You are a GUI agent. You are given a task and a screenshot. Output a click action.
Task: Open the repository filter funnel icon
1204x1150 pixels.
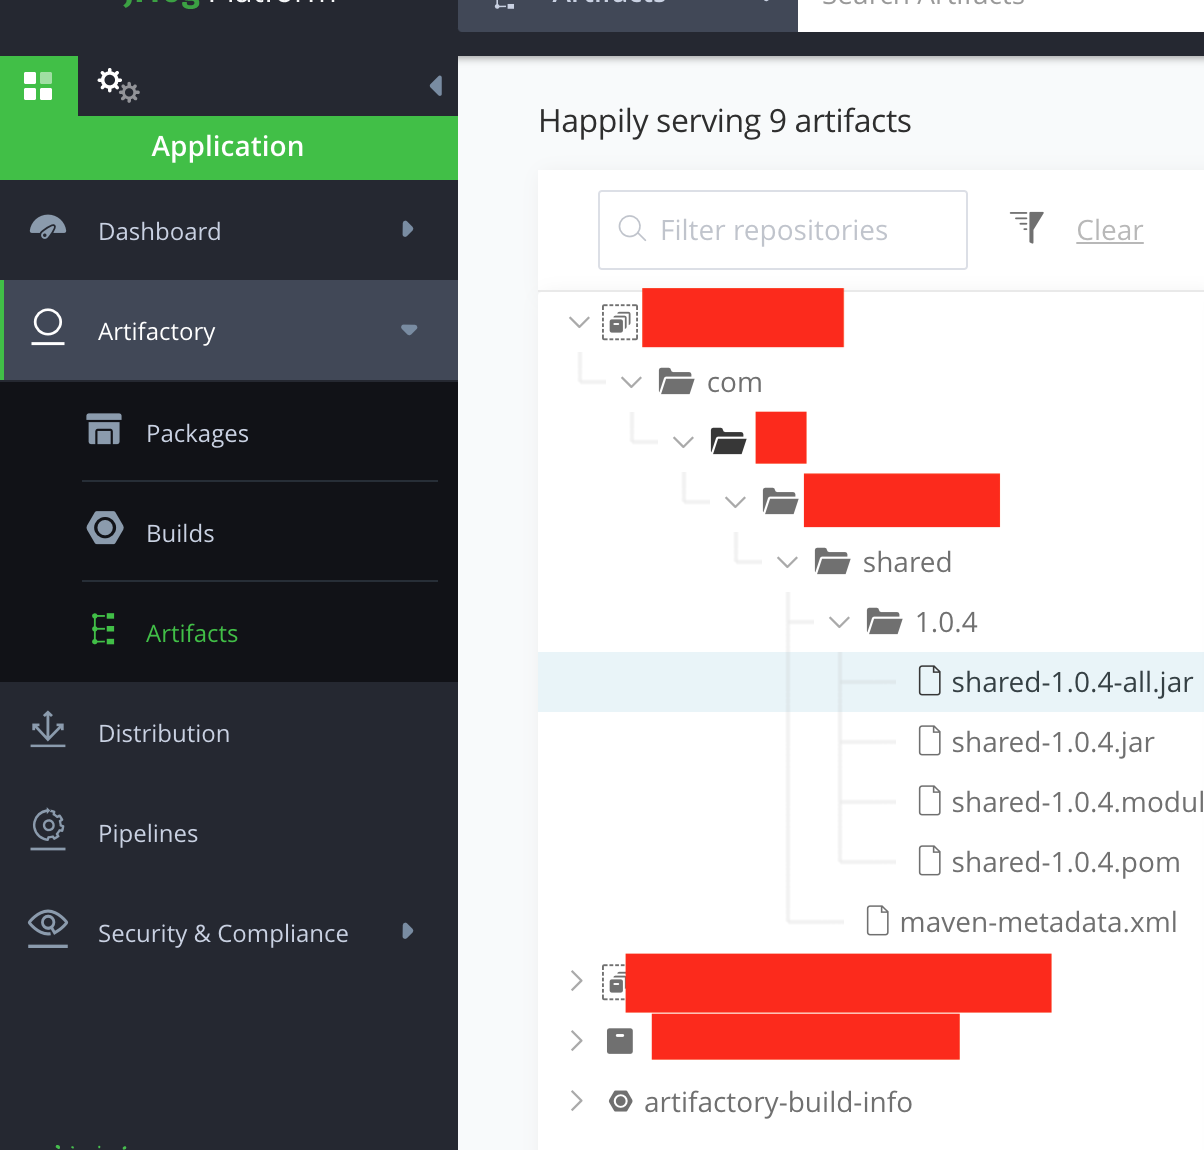1027,227
